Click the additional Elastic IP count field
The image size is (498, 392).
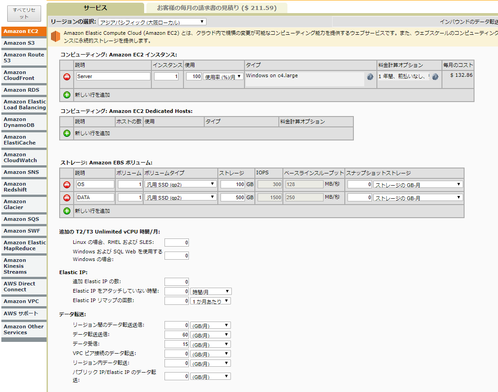click(177, 282)
